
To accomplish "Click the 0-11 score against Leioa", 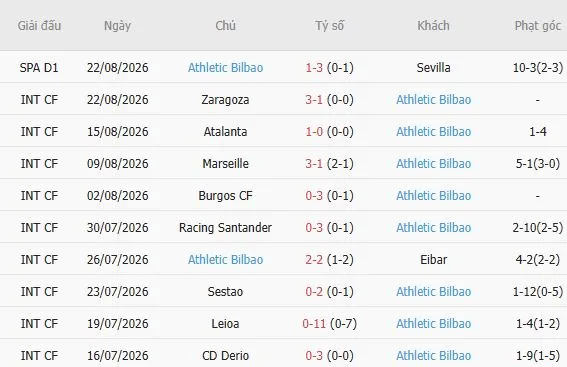I will click(x=314, y=323).
